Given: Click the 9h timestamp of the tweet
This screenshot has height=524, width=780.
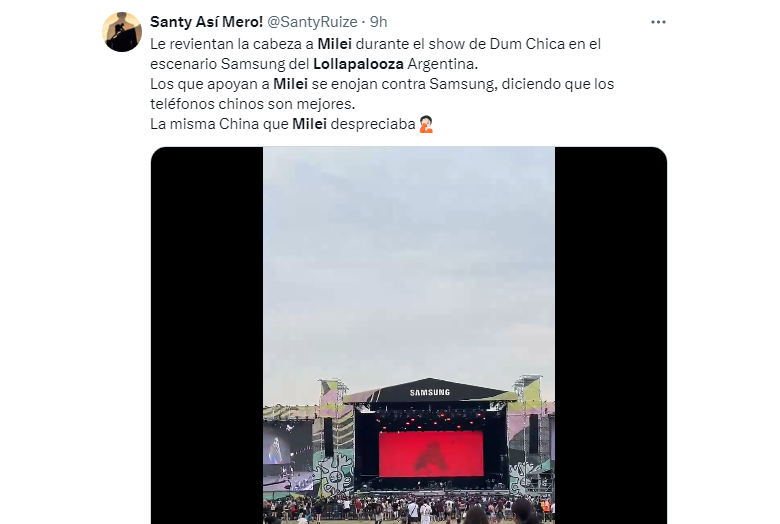Looking at the screenshot, I should coord(379,22).
